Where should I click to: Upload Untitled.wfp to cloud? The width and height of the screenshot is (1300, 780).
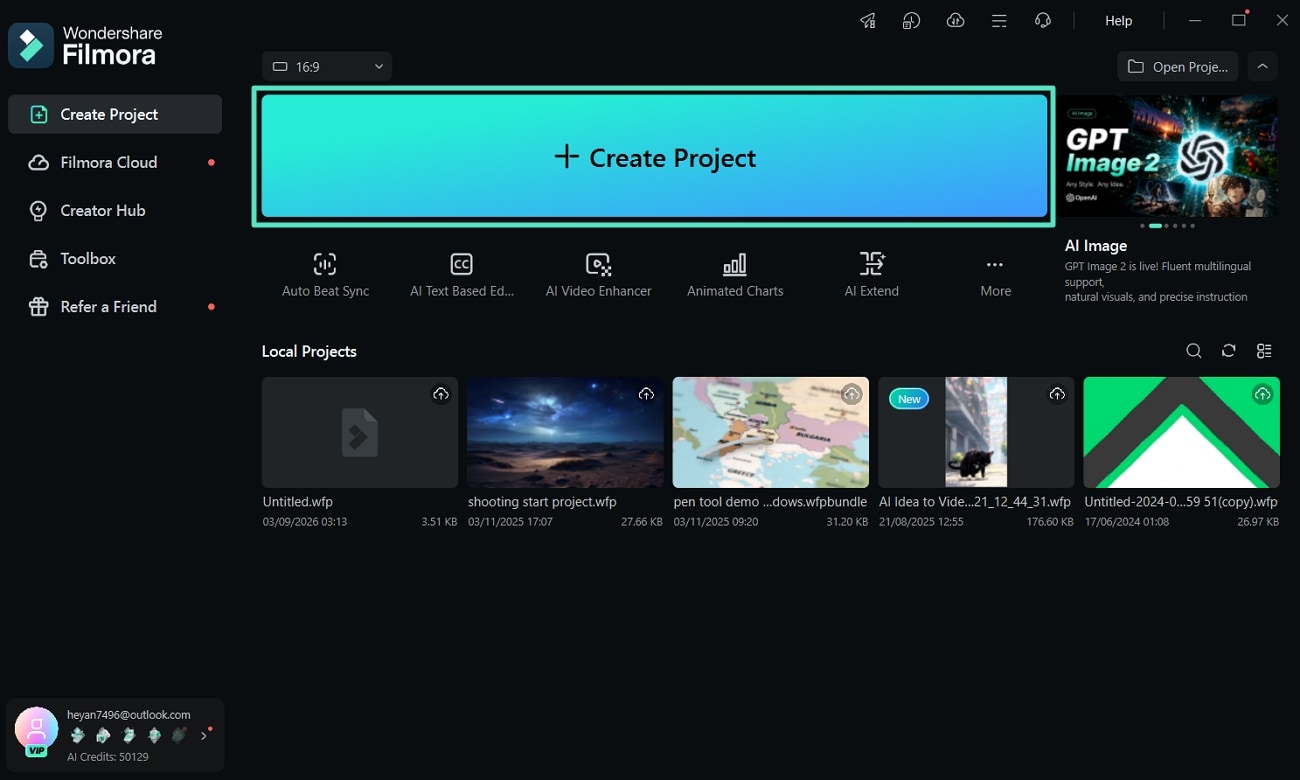(441, 394)
